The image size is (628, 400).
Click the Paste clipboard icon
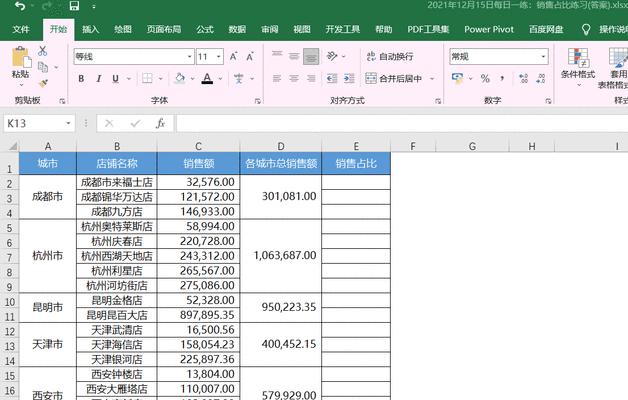pos(21,57)
